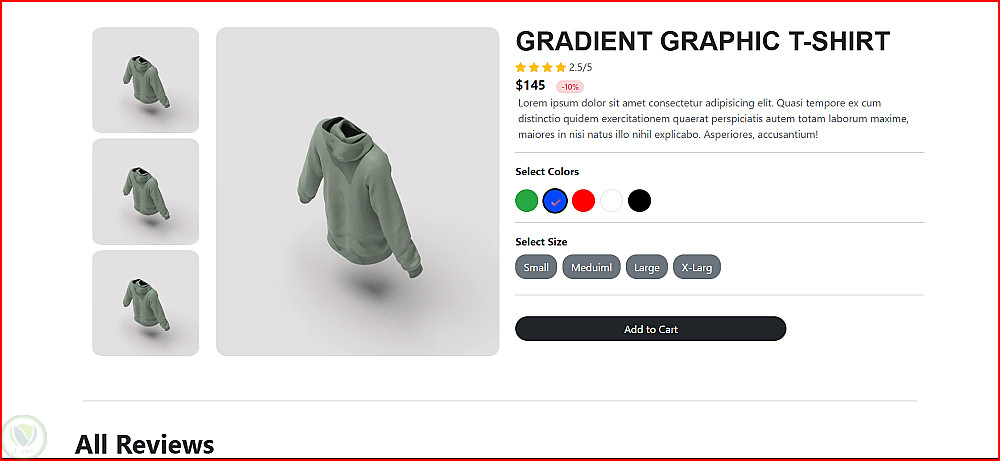Image resolution: width=1000 pixels, height=461 pixels.
Task: Click the first rating star
Action: 520,67
